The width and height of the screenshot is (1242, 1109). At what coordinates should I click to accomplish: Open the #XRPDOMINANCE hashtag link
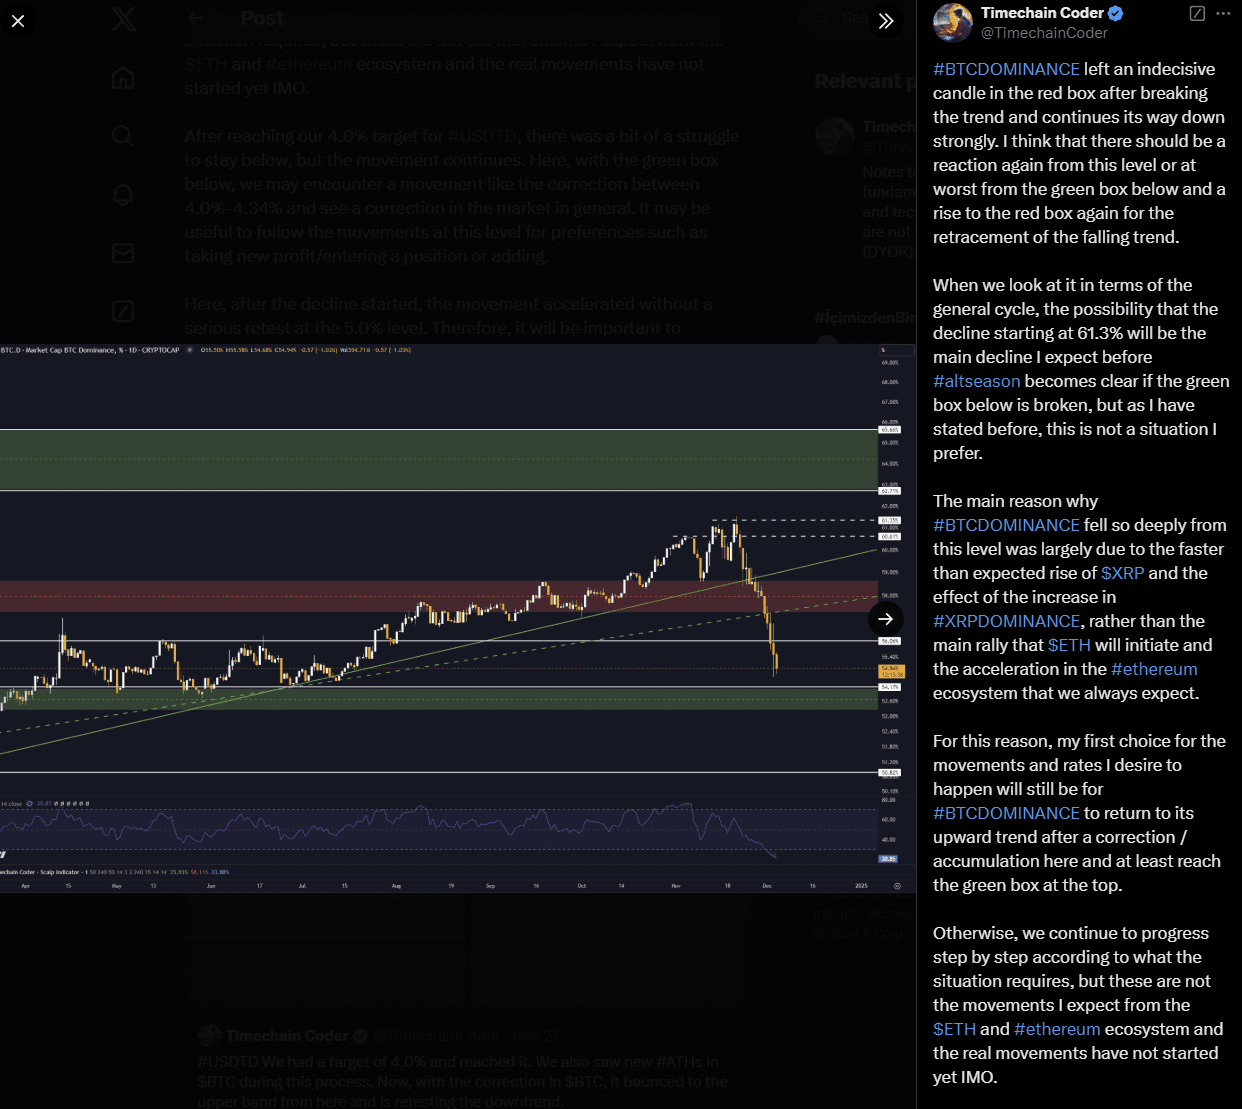tap(1006, 621)
